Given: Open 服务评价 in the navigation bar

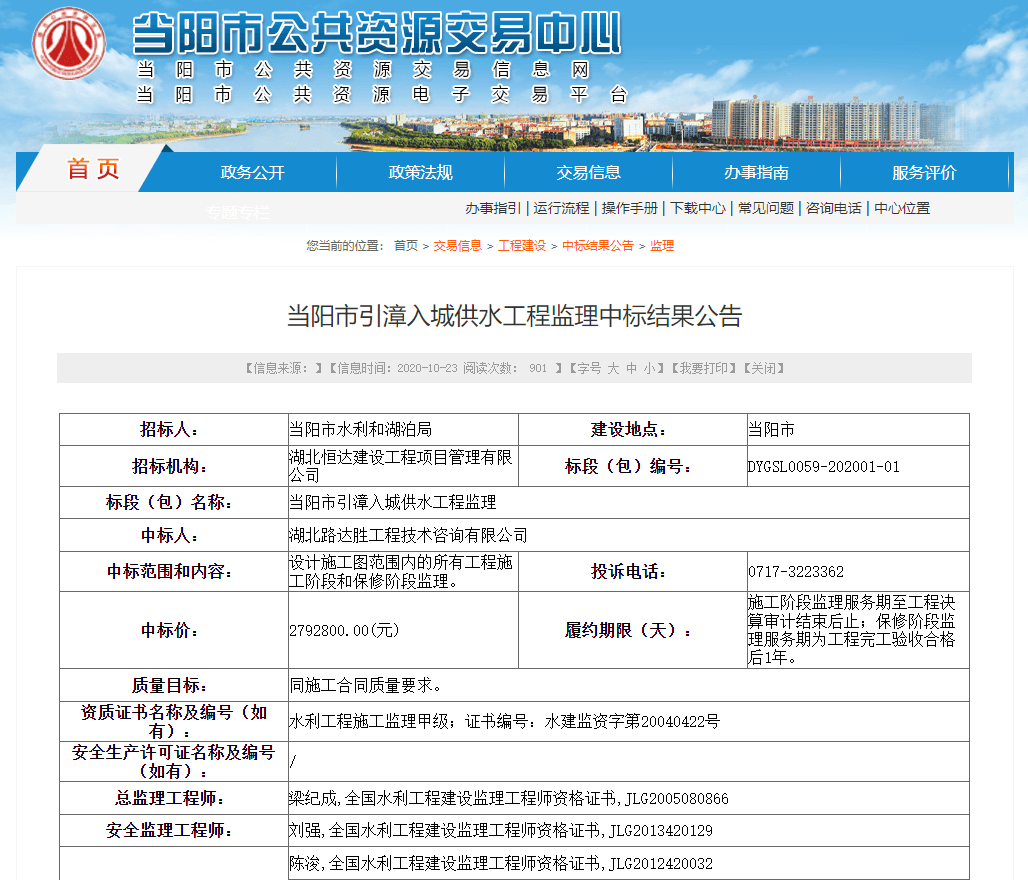Looking at the screenshot, I should tap(924, 173).
